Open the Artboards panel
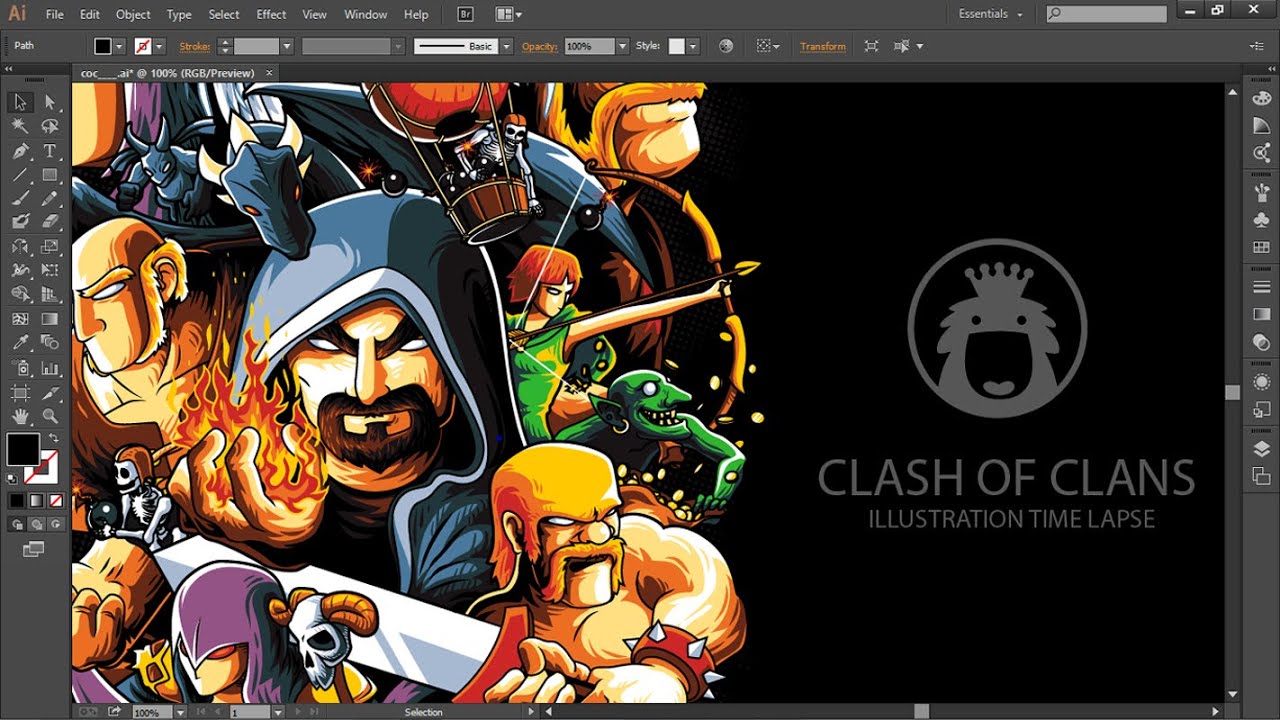The image size is (1280, 720). coord(1261,476)
